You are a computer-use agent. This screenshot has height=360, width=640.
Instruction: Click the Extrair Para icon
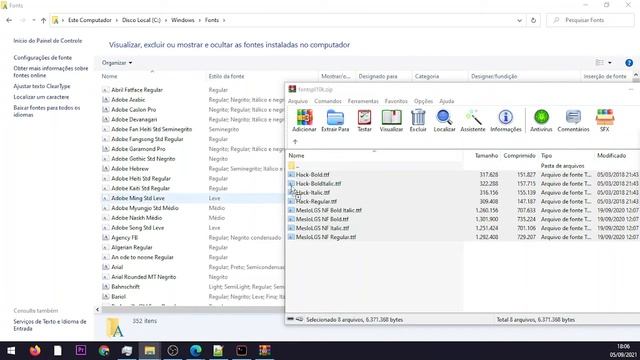pyautogui.click(x=335, y=120)
